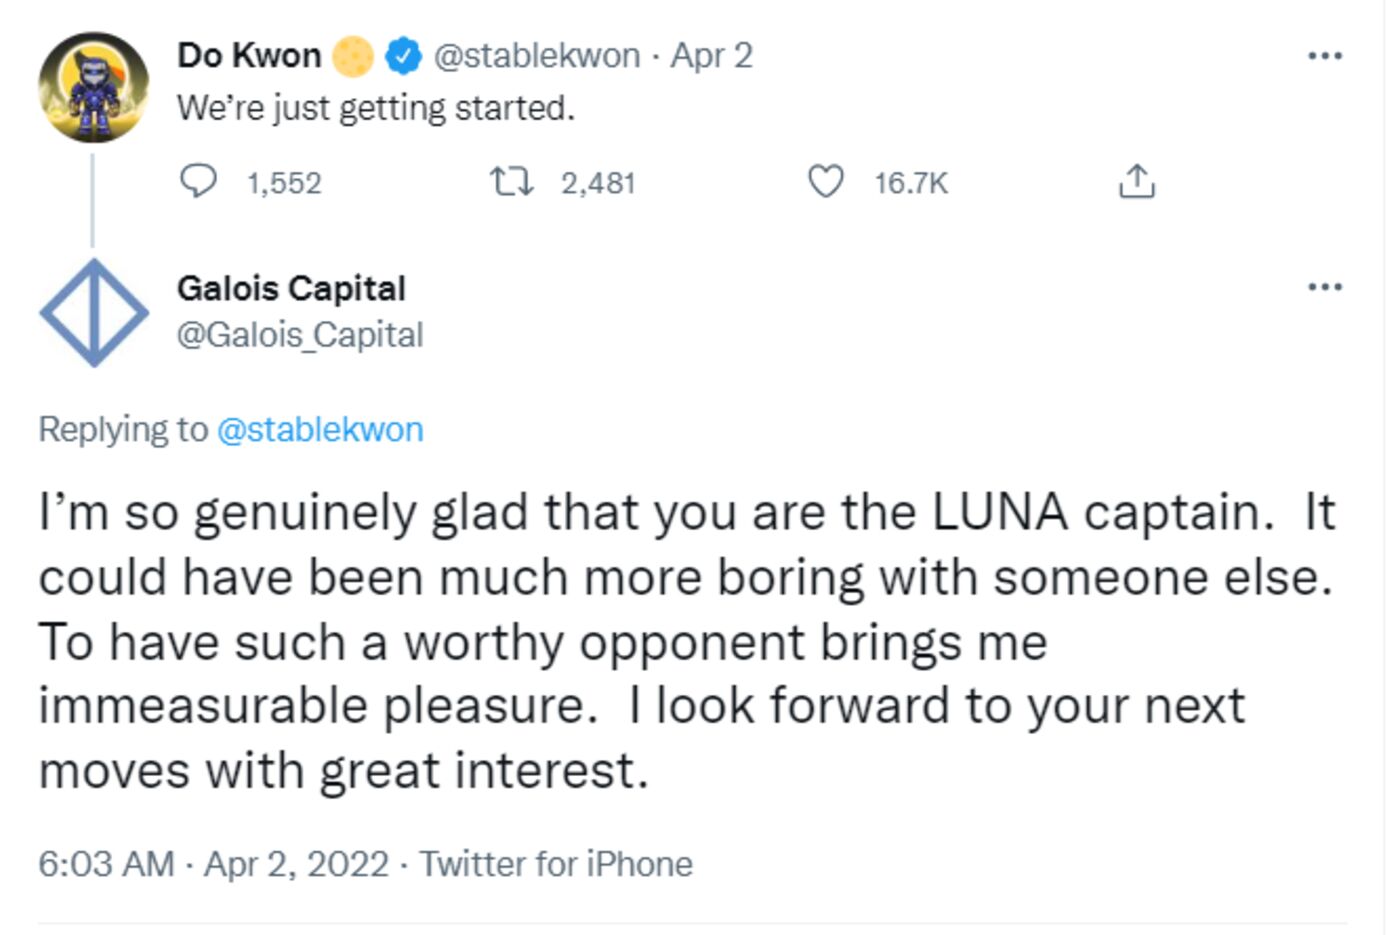Open the @stablekwon handle beside Do Kwon's name

pyautogui.click(x=536, y=56)
